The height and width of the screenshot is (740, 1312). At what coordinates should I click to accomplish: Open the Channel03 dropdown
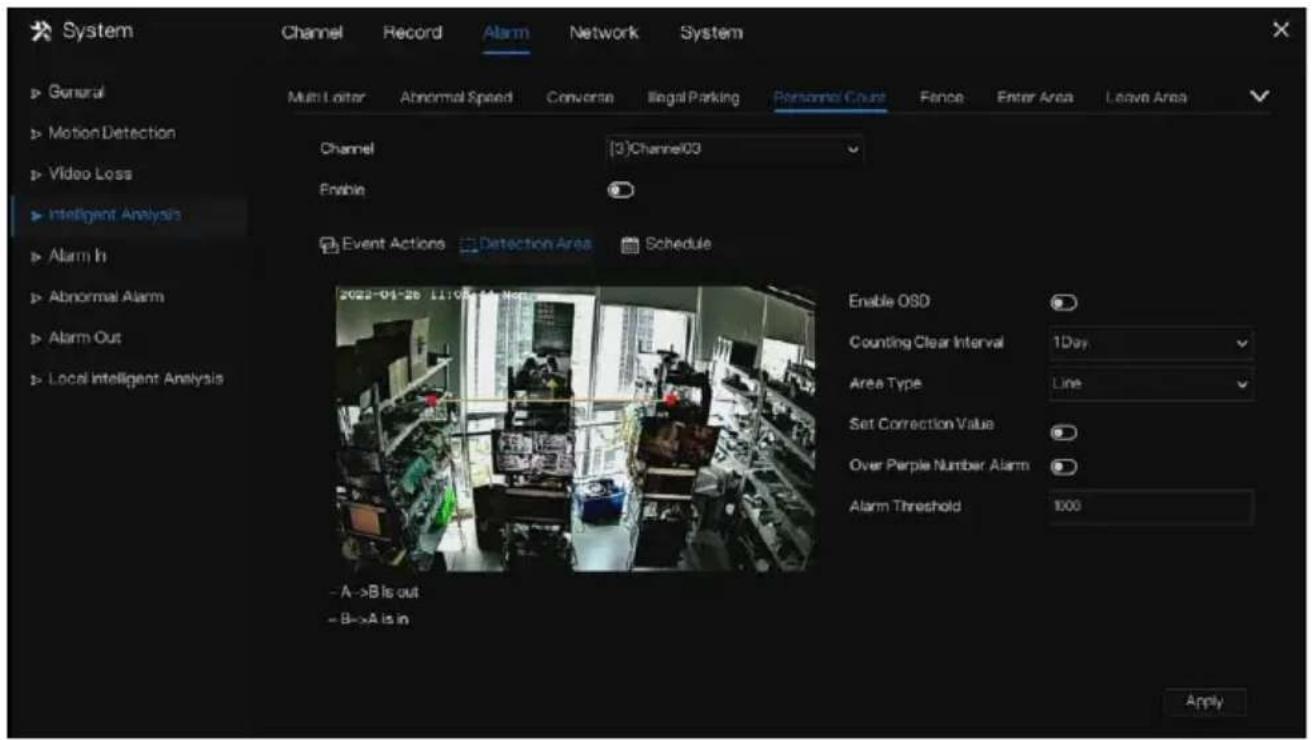tap(733, 149)
